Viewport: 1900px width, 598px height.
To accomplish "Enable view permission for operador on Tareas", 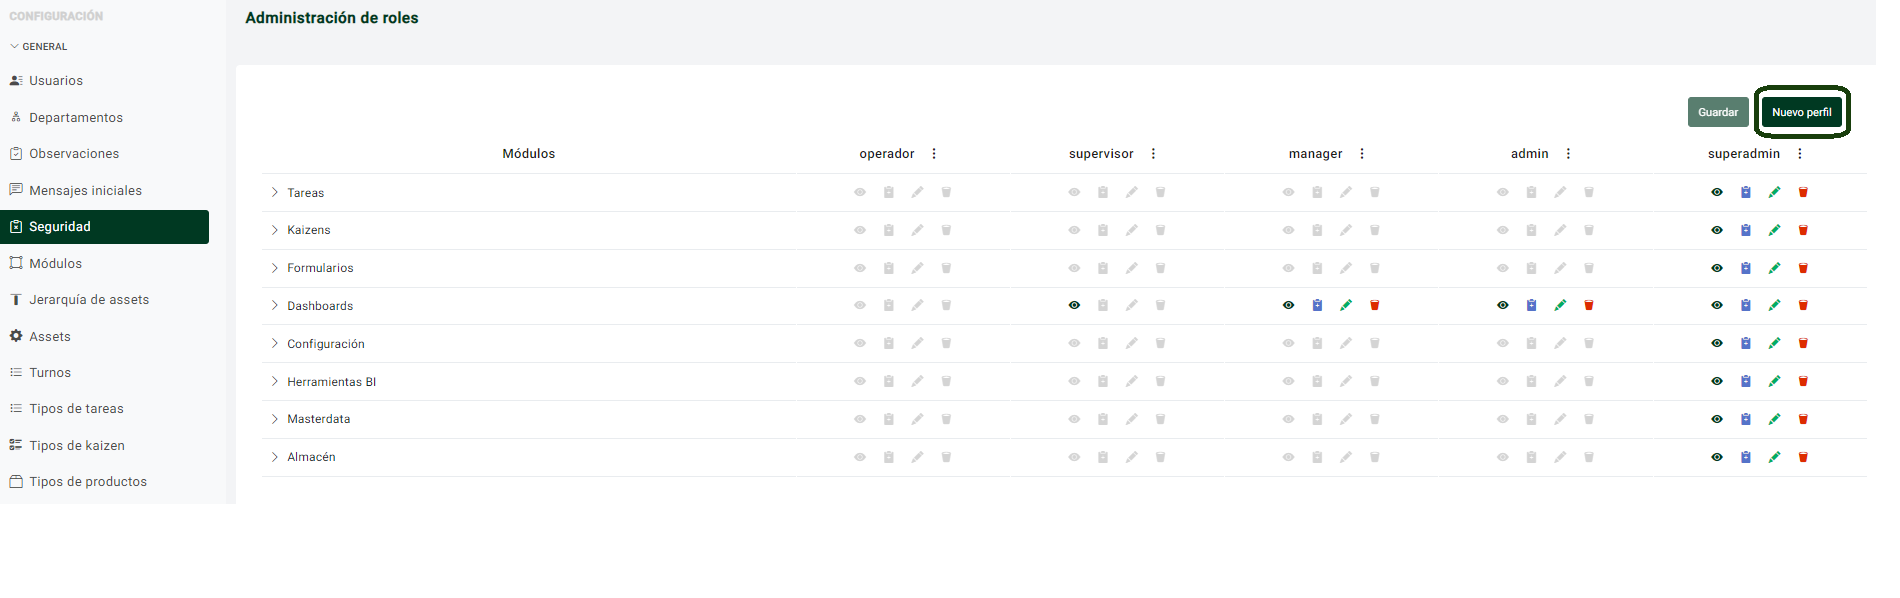I will coord(860,192).
